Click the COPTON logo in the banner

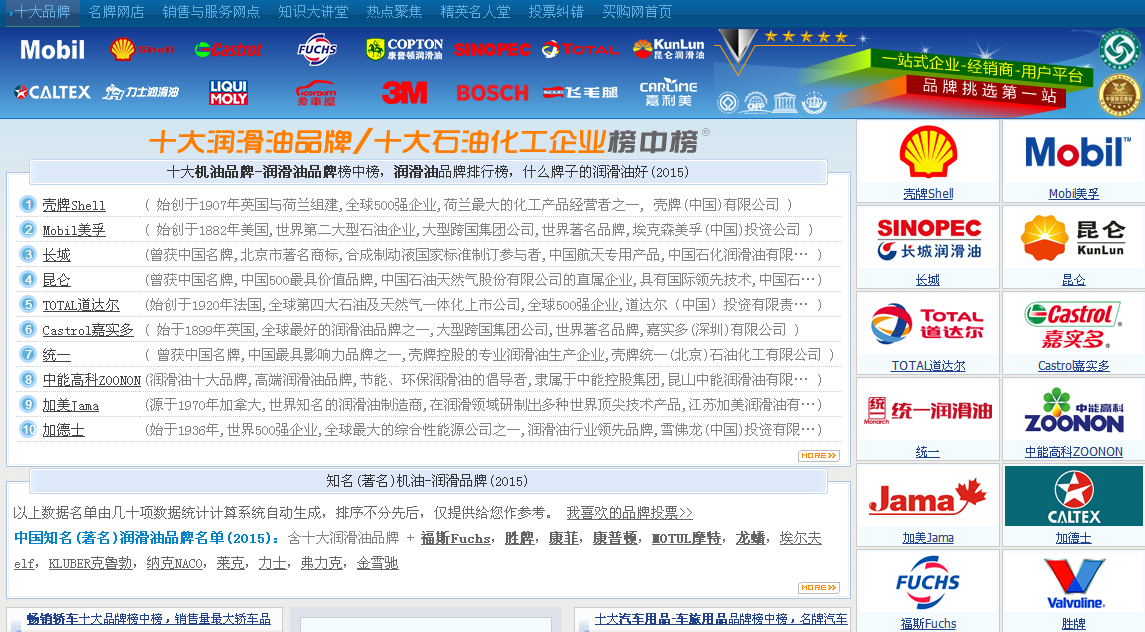[405, 50]
